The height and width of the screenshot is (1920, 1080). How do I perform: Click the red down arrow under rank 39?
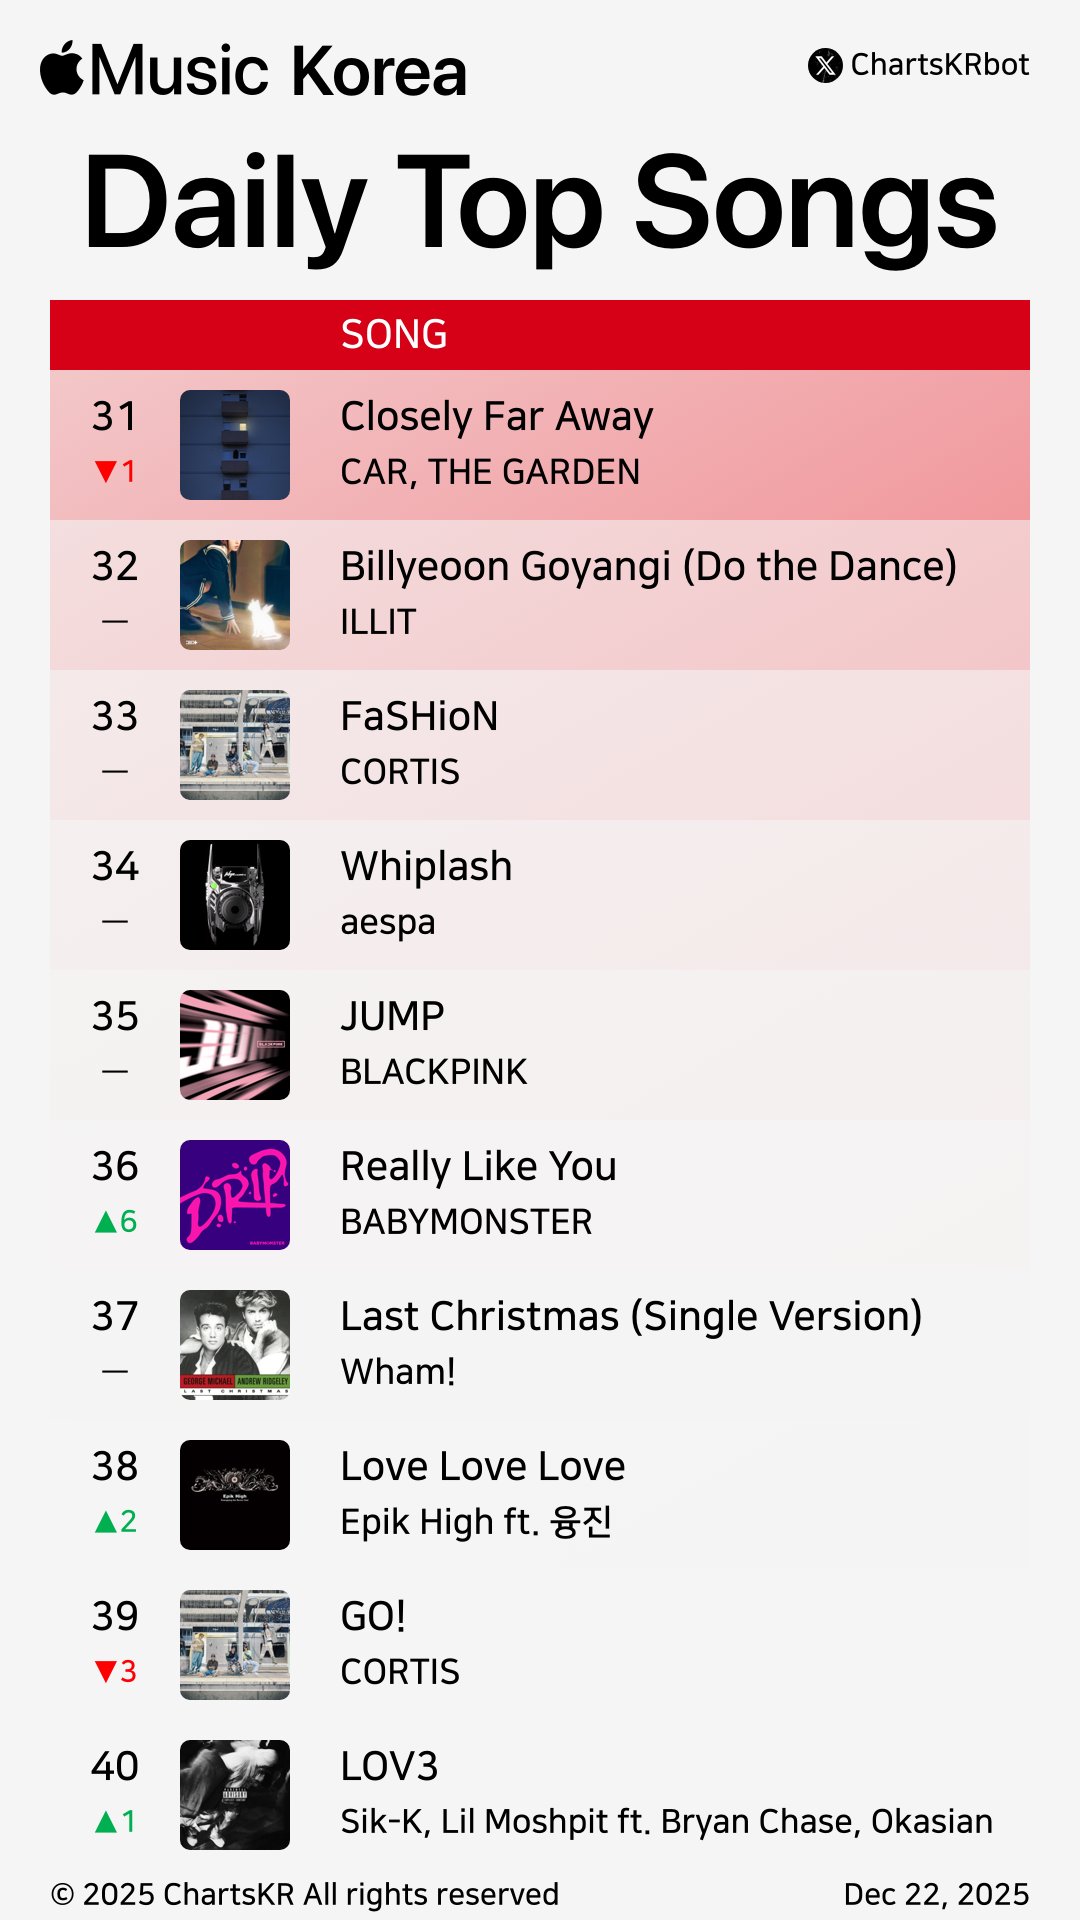[105, 1671]
